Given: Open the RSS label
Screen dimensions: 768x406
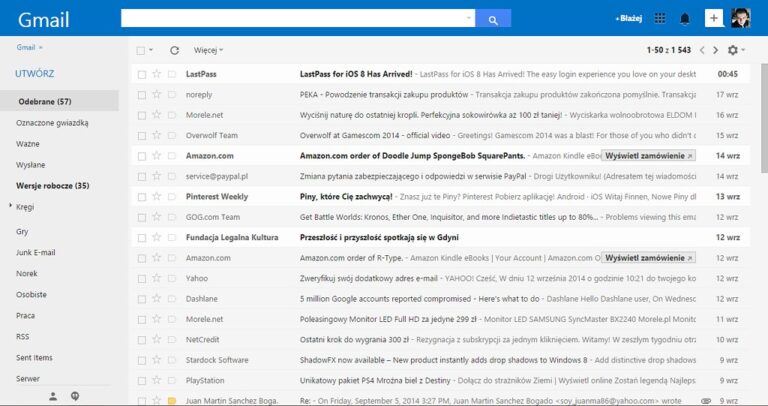Looking at the screenshot, I should [22, 337].
